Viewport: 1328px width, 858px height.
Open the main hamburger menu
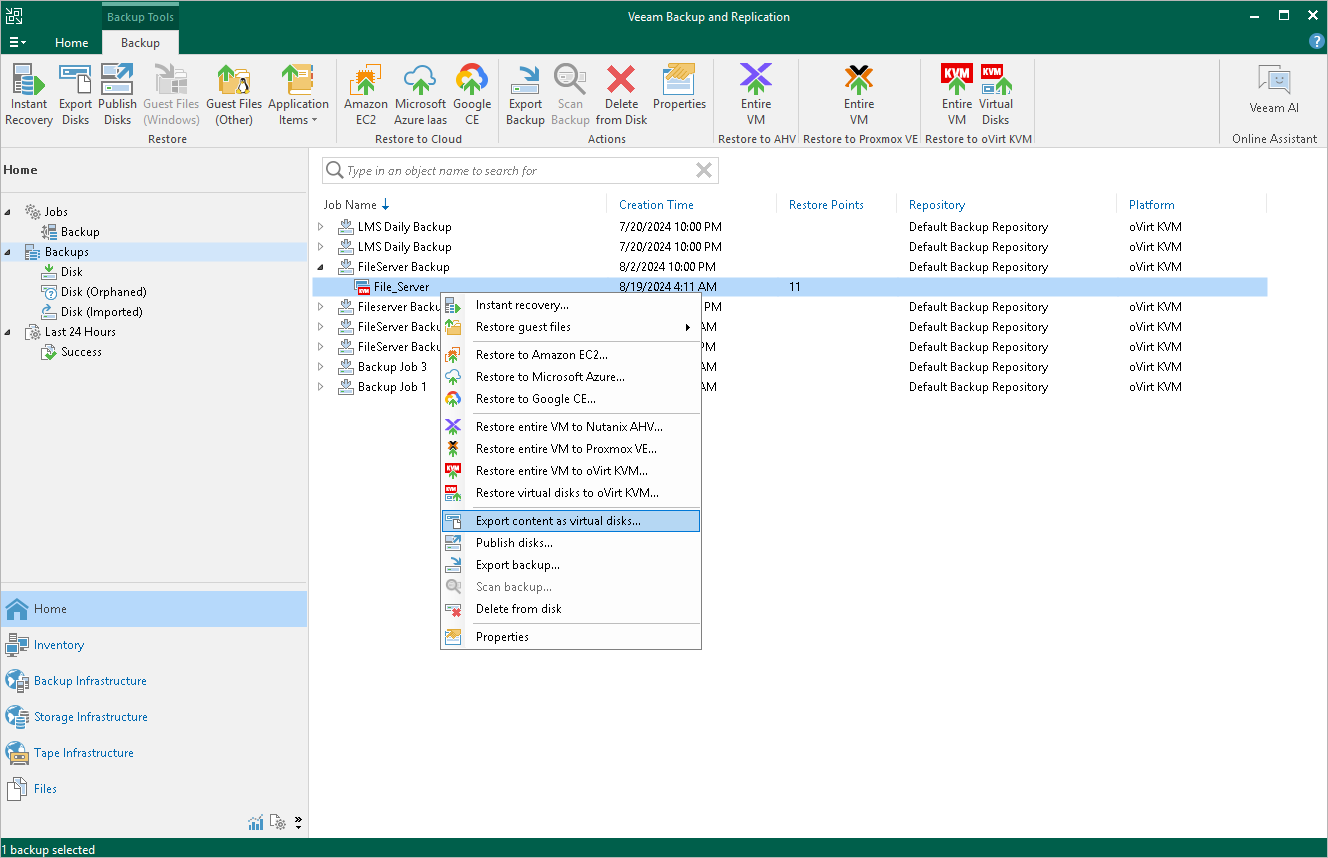point(18,43)
